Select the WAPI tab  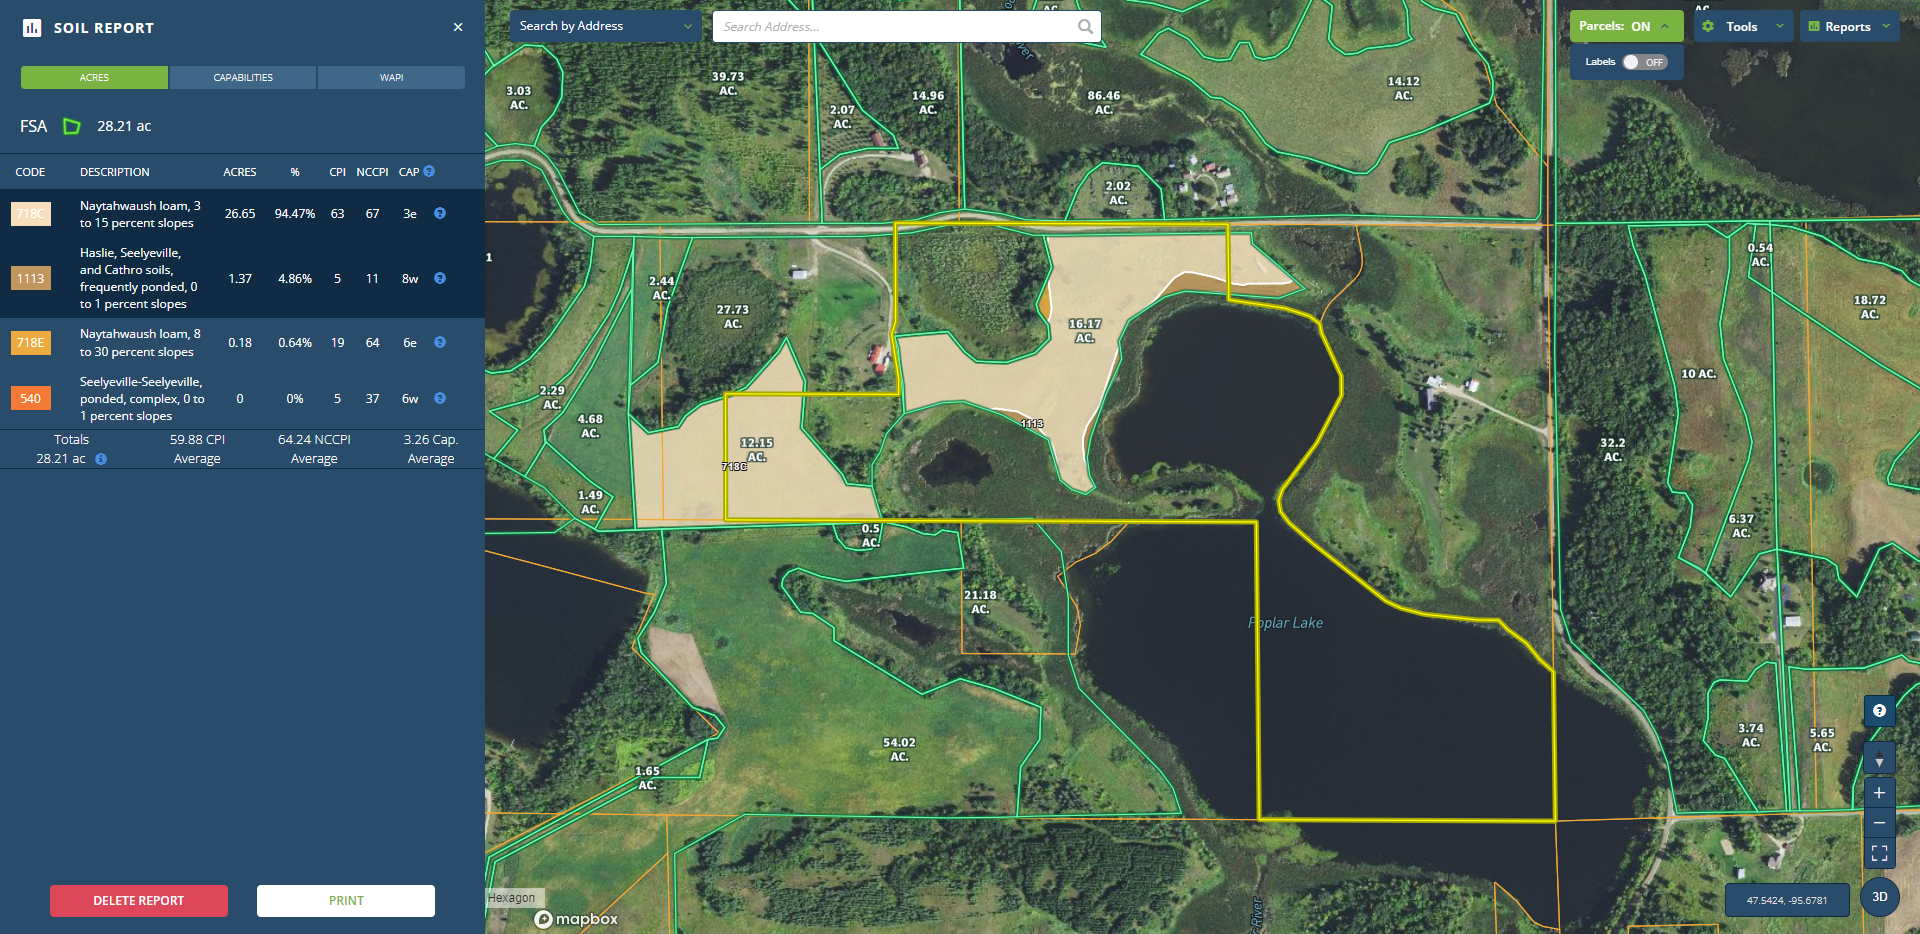pyautogui.click(x=391, y=78)
